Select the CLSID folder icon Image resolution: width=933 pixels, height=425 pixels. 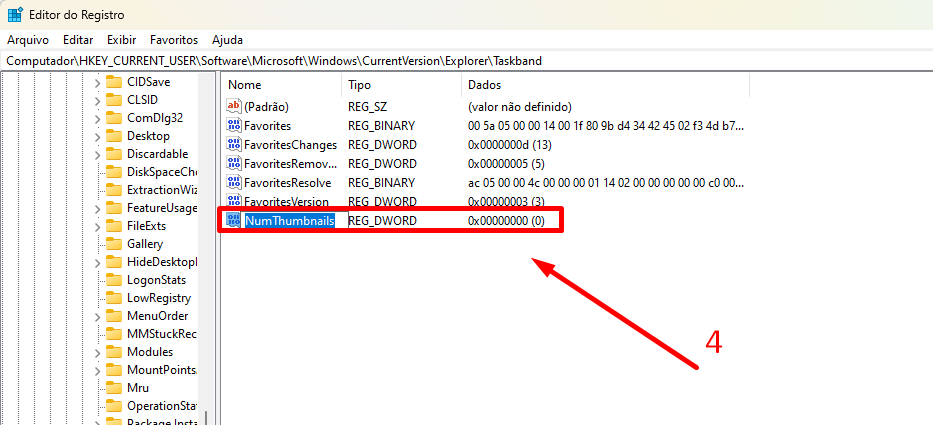pos(114,100)
